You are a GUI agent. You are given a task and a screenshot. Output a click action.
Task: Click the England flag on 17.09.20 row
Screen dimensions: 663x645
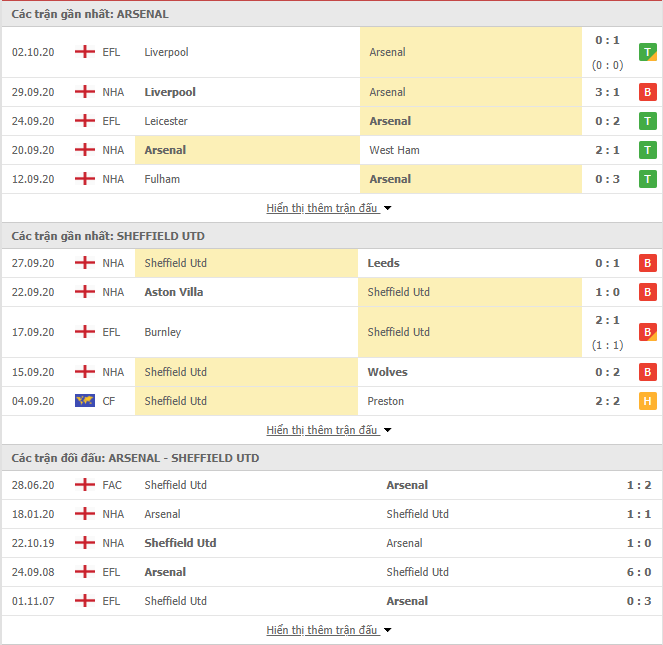[85, 332]
